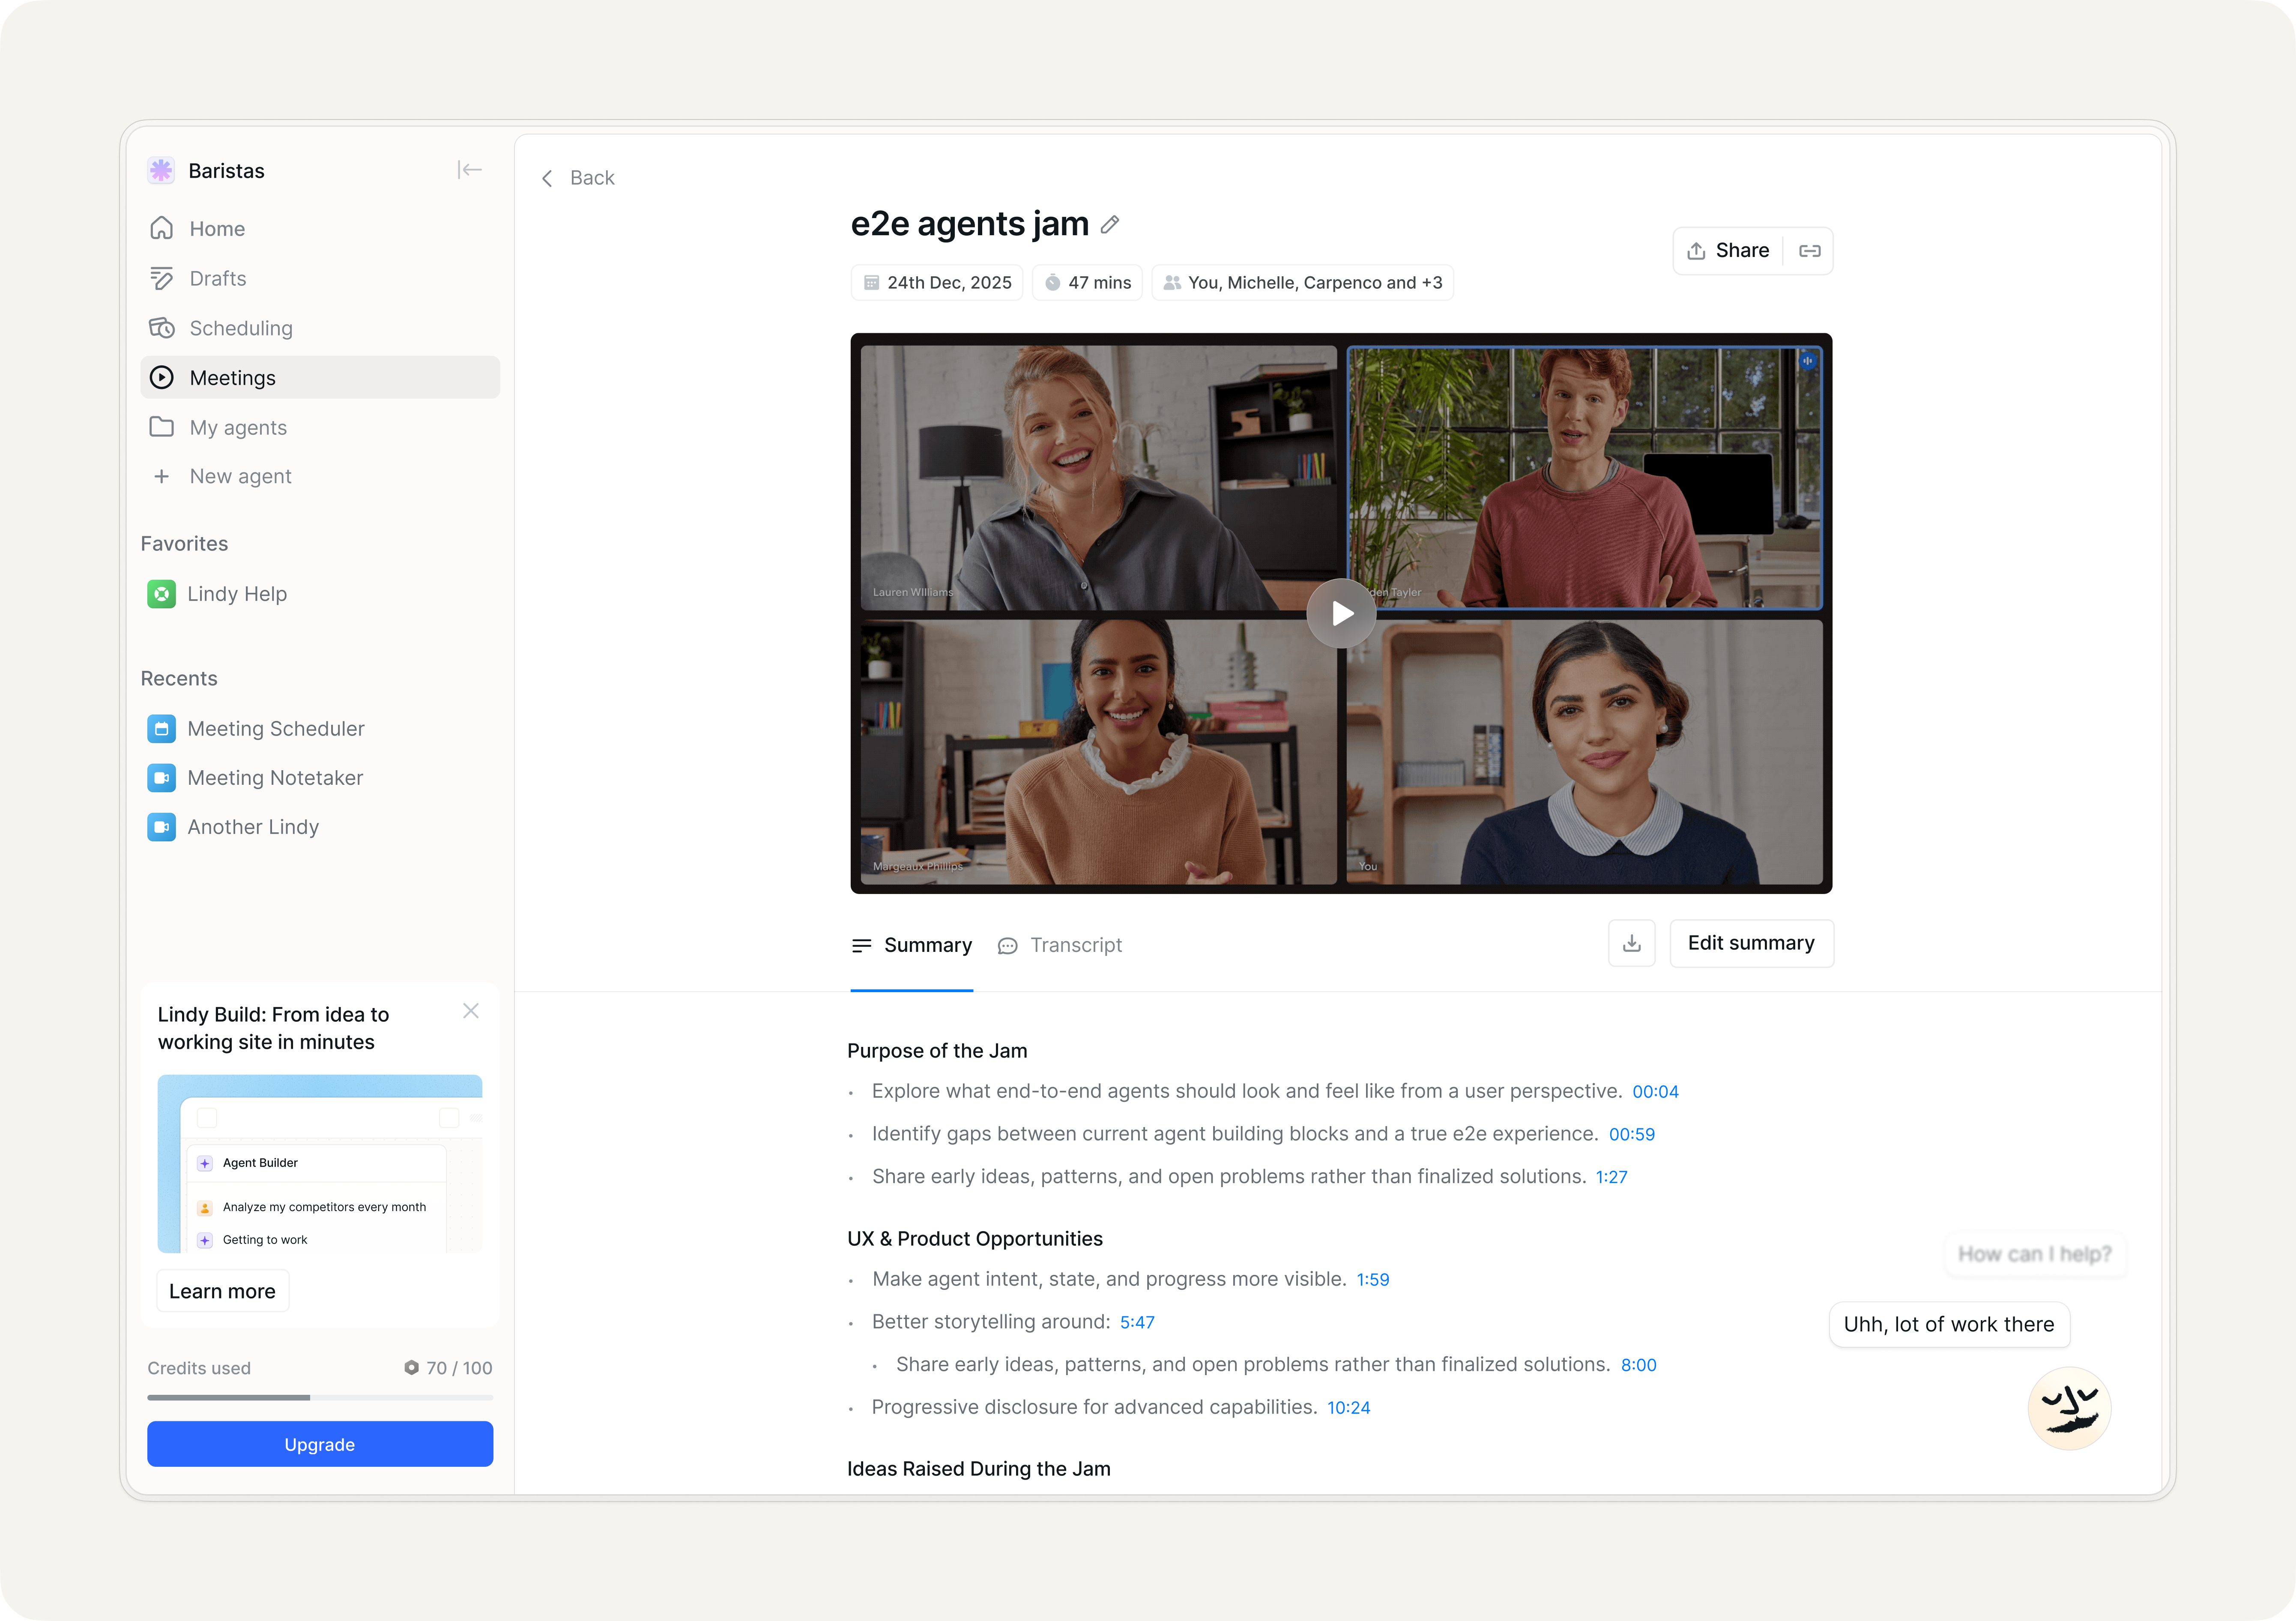Click the Upgrade button
This screenshot has height=1621, width=2296.
(320, 1444)
